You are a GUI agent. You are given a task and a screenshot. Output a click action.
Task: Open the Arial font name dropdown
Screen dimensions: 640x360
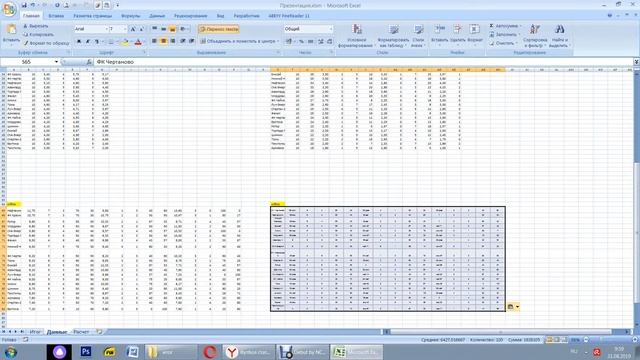point(107,29)
